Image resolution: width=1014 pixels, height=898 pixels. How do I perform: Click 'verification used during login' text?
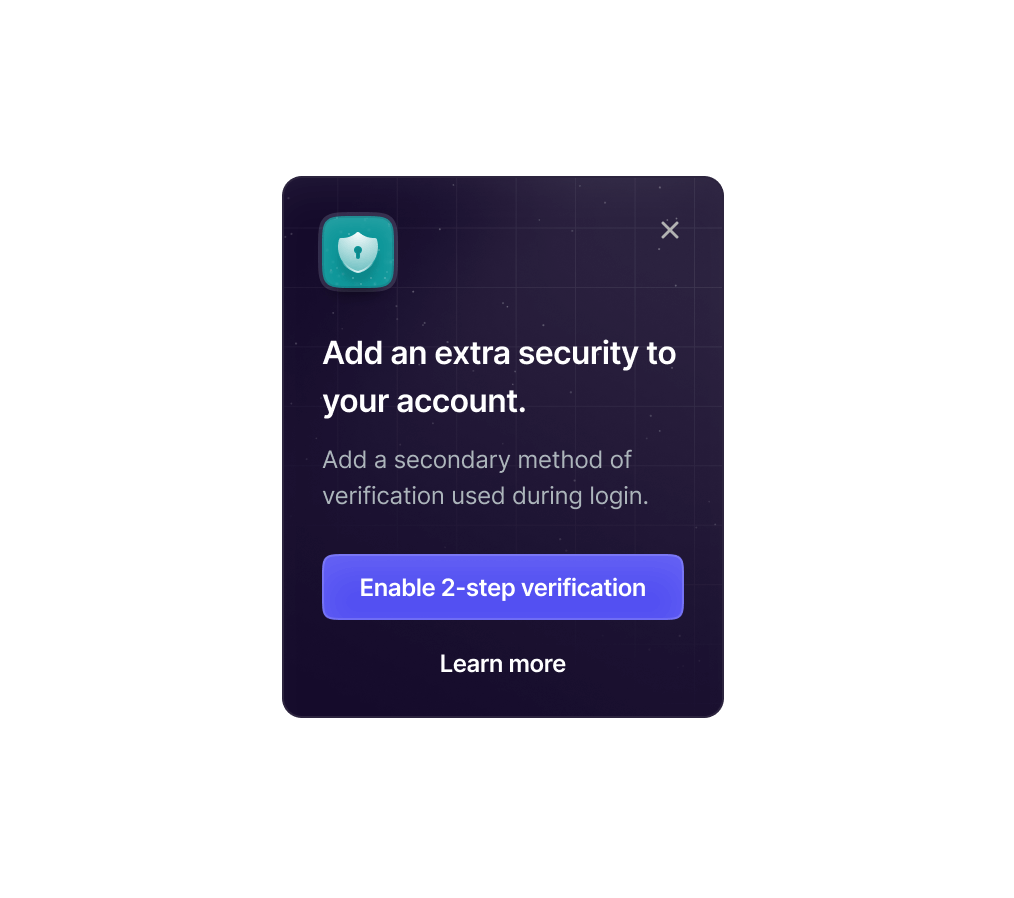pos(485,496)
